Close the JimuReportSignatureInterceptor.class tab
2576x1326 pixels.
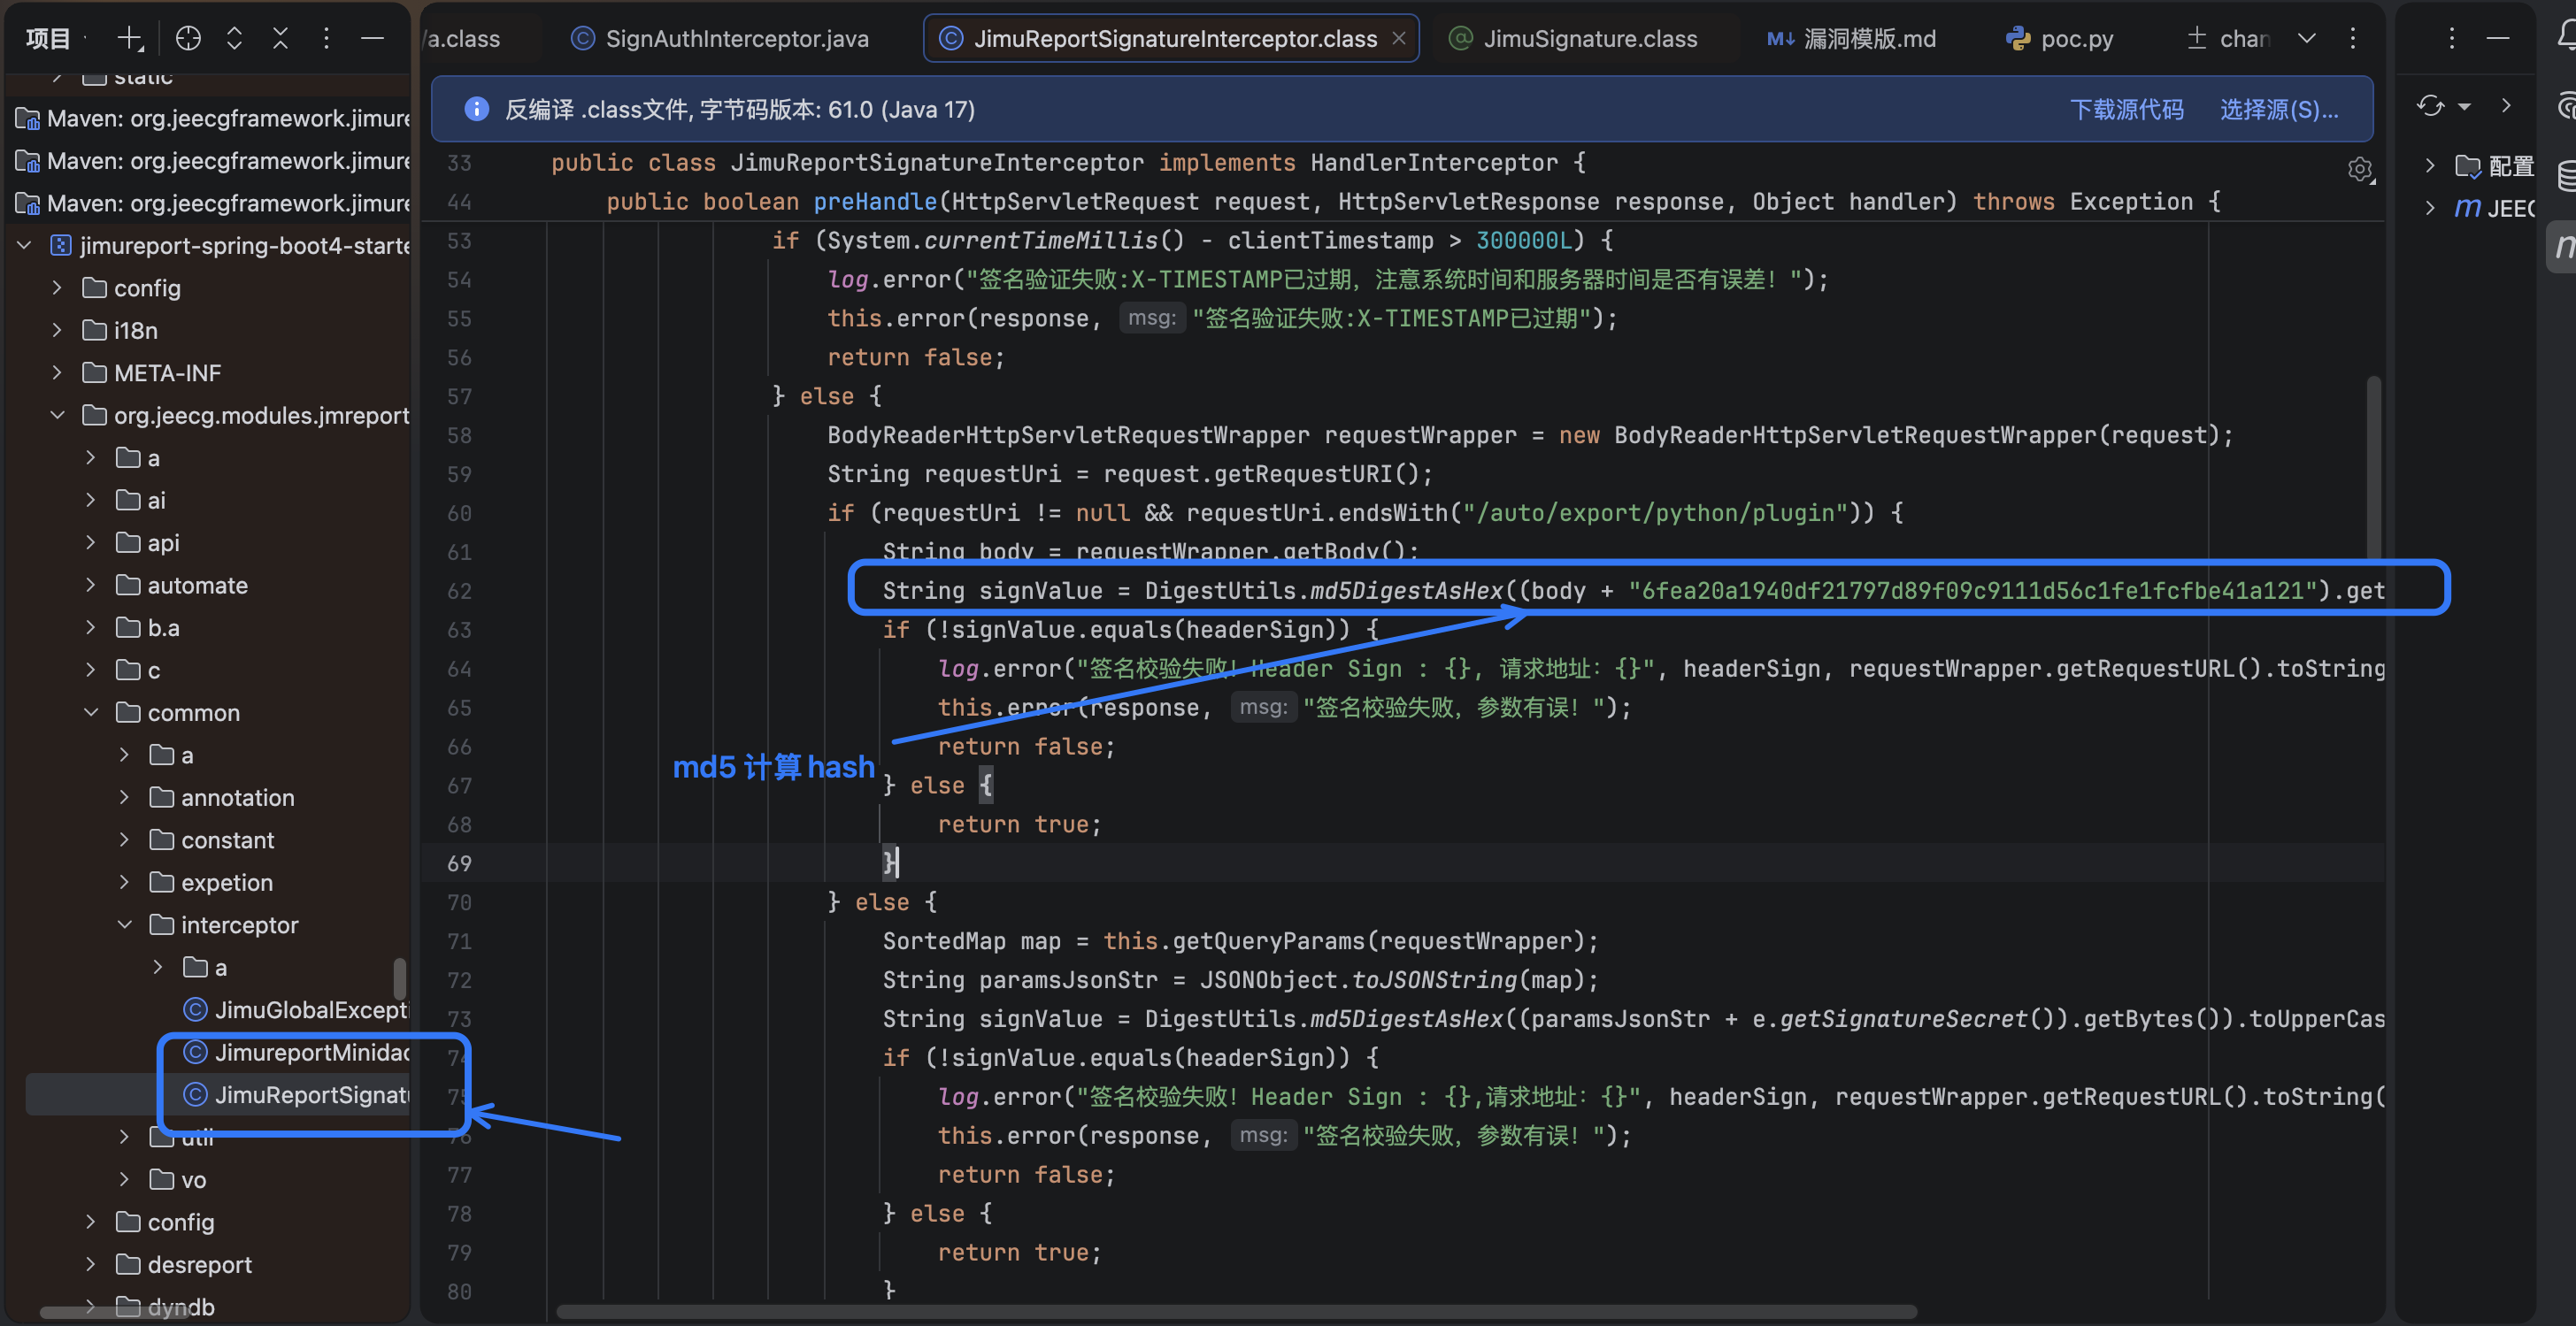click(1398, 38)
